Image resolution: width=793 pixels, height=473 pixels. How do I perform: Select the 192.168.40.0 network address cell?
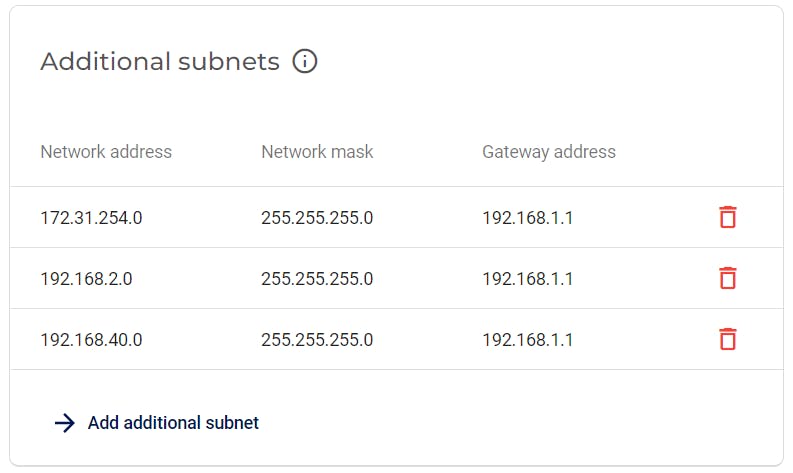(x=92, y=339)
